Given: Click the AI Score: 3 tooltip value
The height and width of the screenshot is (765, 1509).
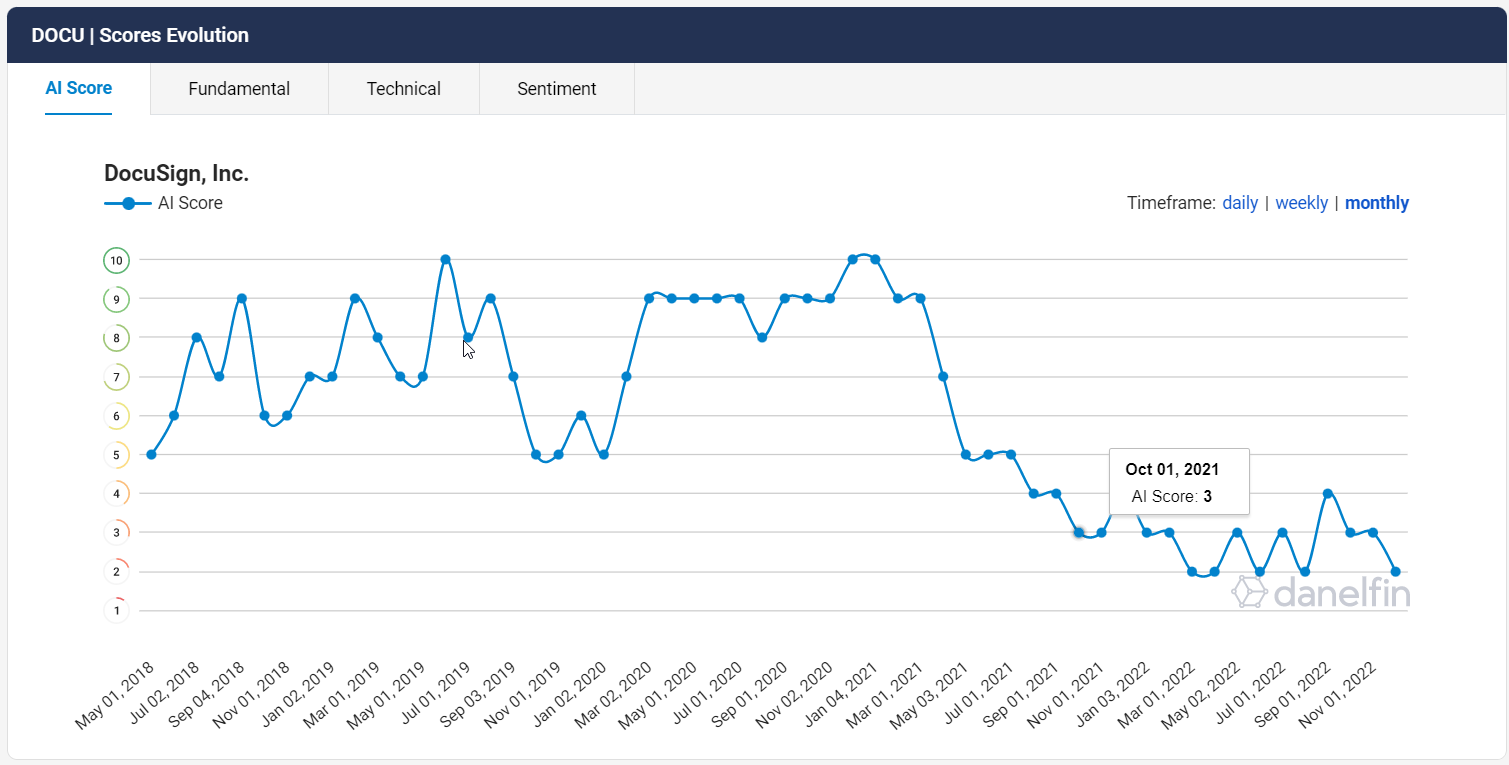Looking at the screenshot, I should [1171, 496].
